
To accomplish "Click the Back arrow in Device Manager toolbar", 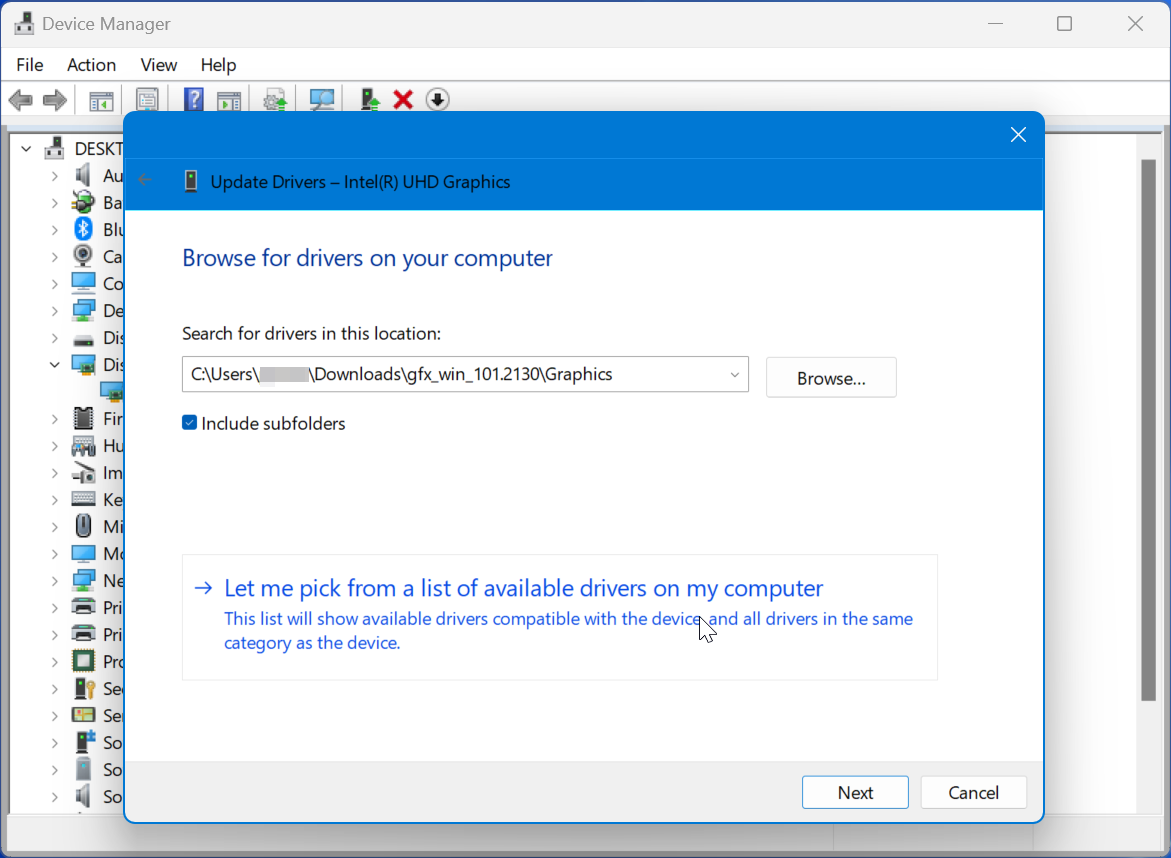I will point(20,99).
